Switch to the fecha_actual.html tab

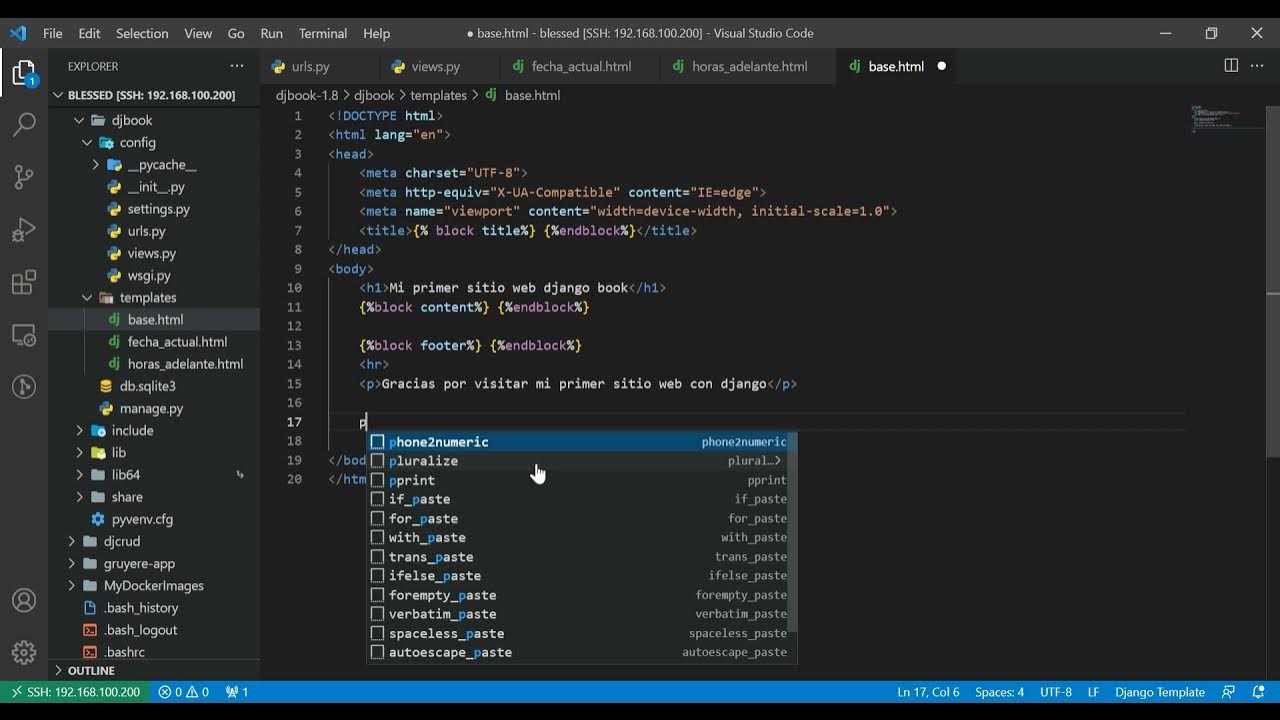(x=581, y=66)
